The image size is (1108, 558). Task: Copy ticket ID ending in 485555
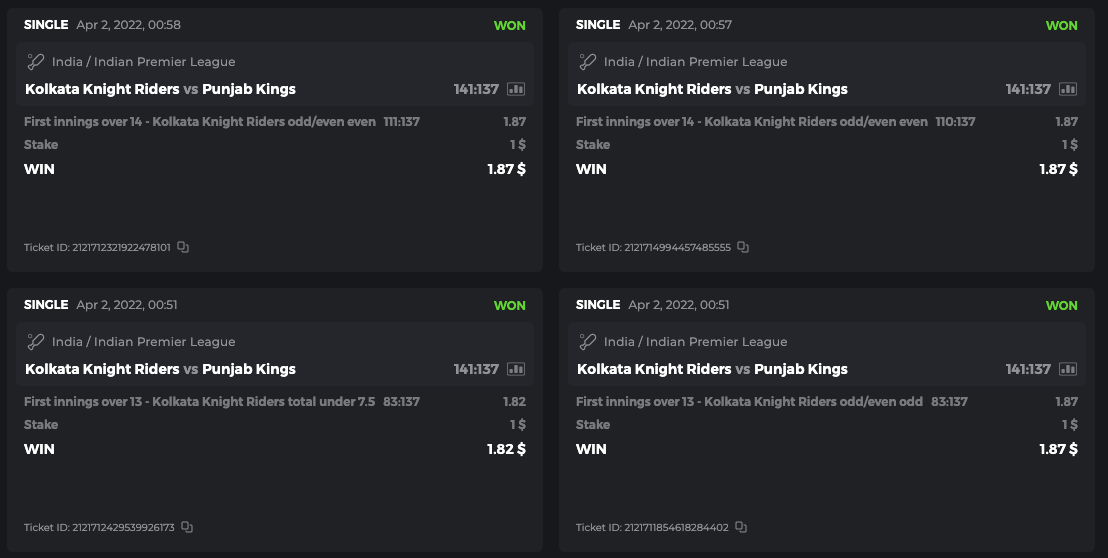click(x=743, y=247)
